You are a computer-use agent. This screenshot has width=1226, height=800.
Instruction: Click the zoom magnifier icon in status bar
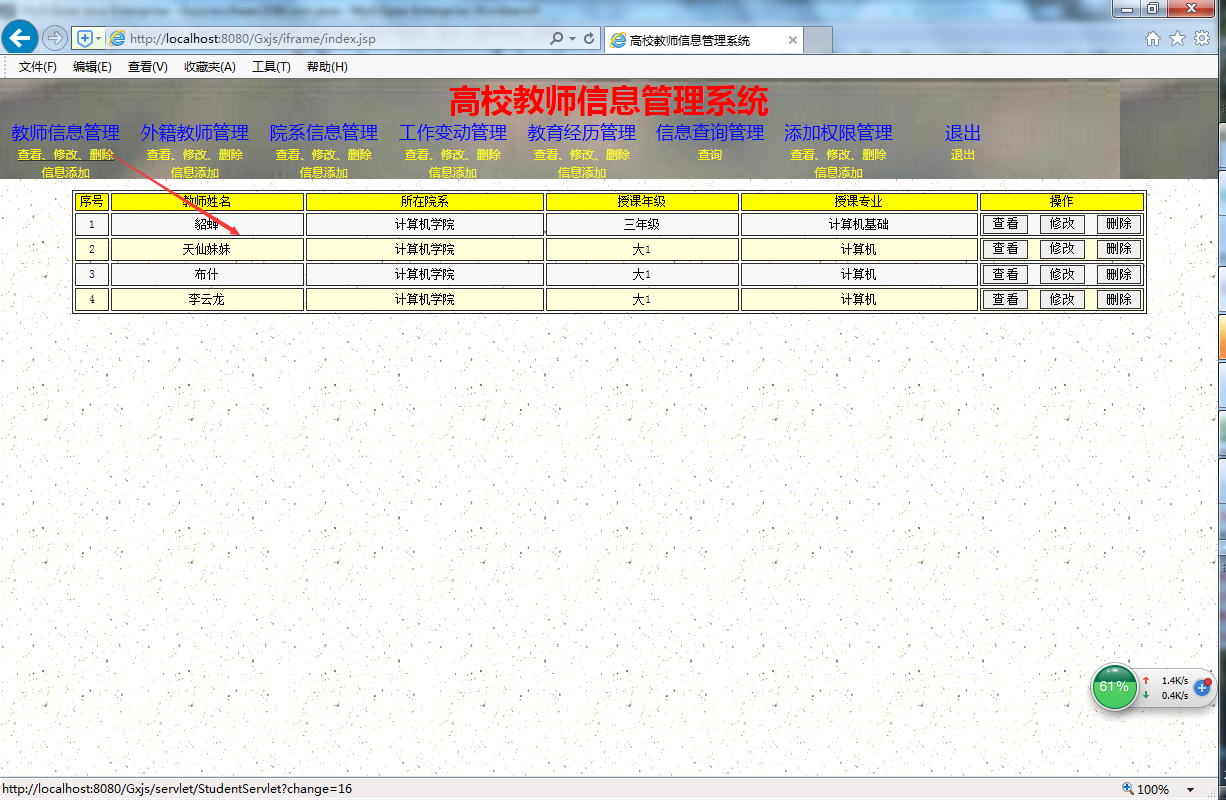pyautogui.click(x=1129, y=788)
